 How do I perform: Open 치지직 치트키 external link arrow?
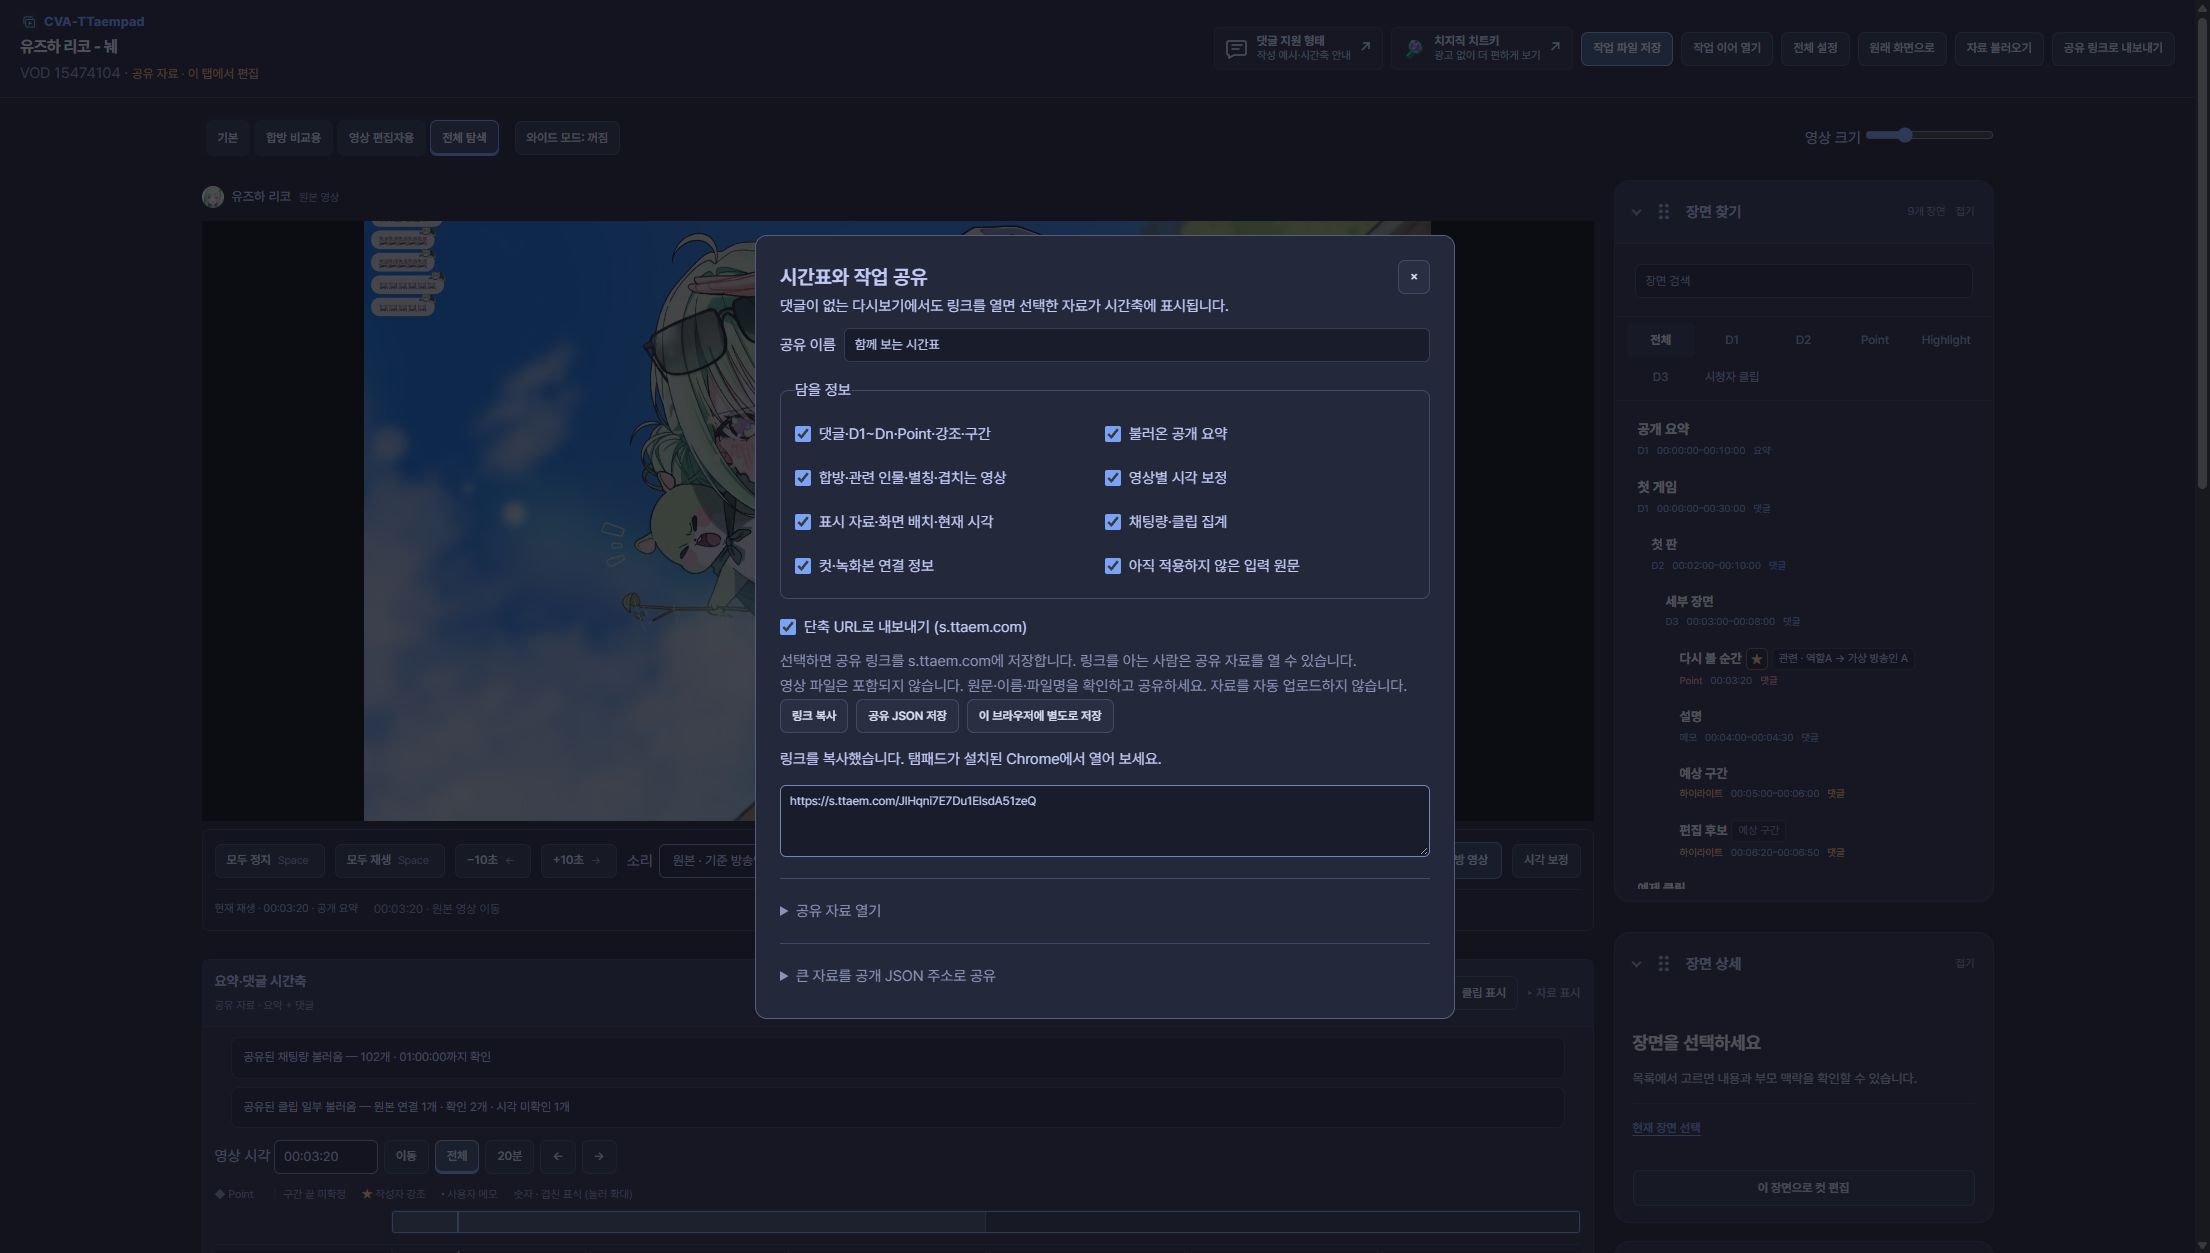click(1554, 46)
